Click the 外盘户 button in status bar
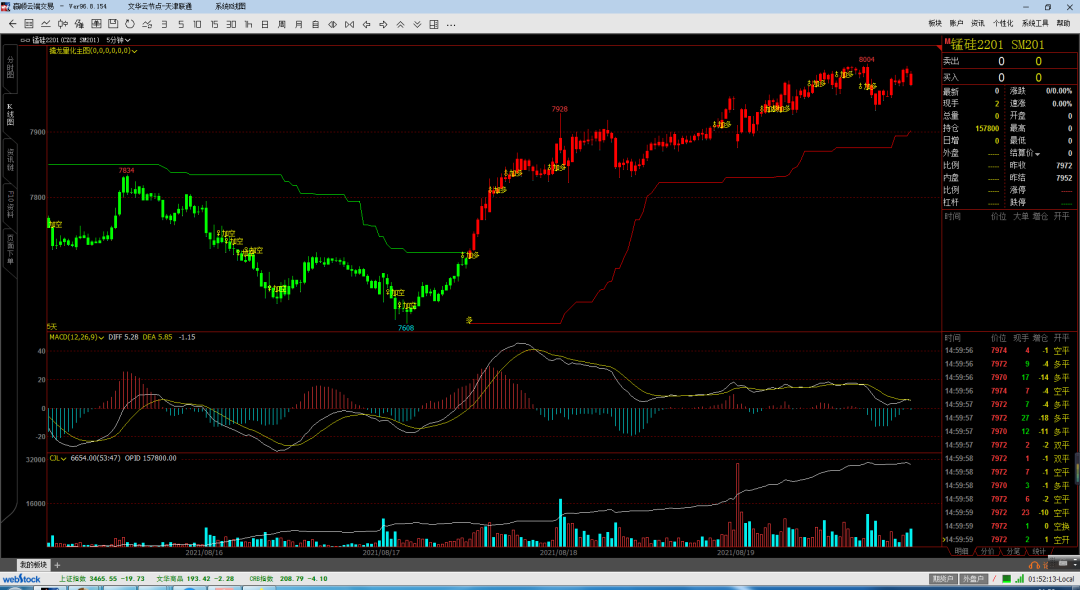The height and width of the screenshot is (590, 1080). [972, 578]
